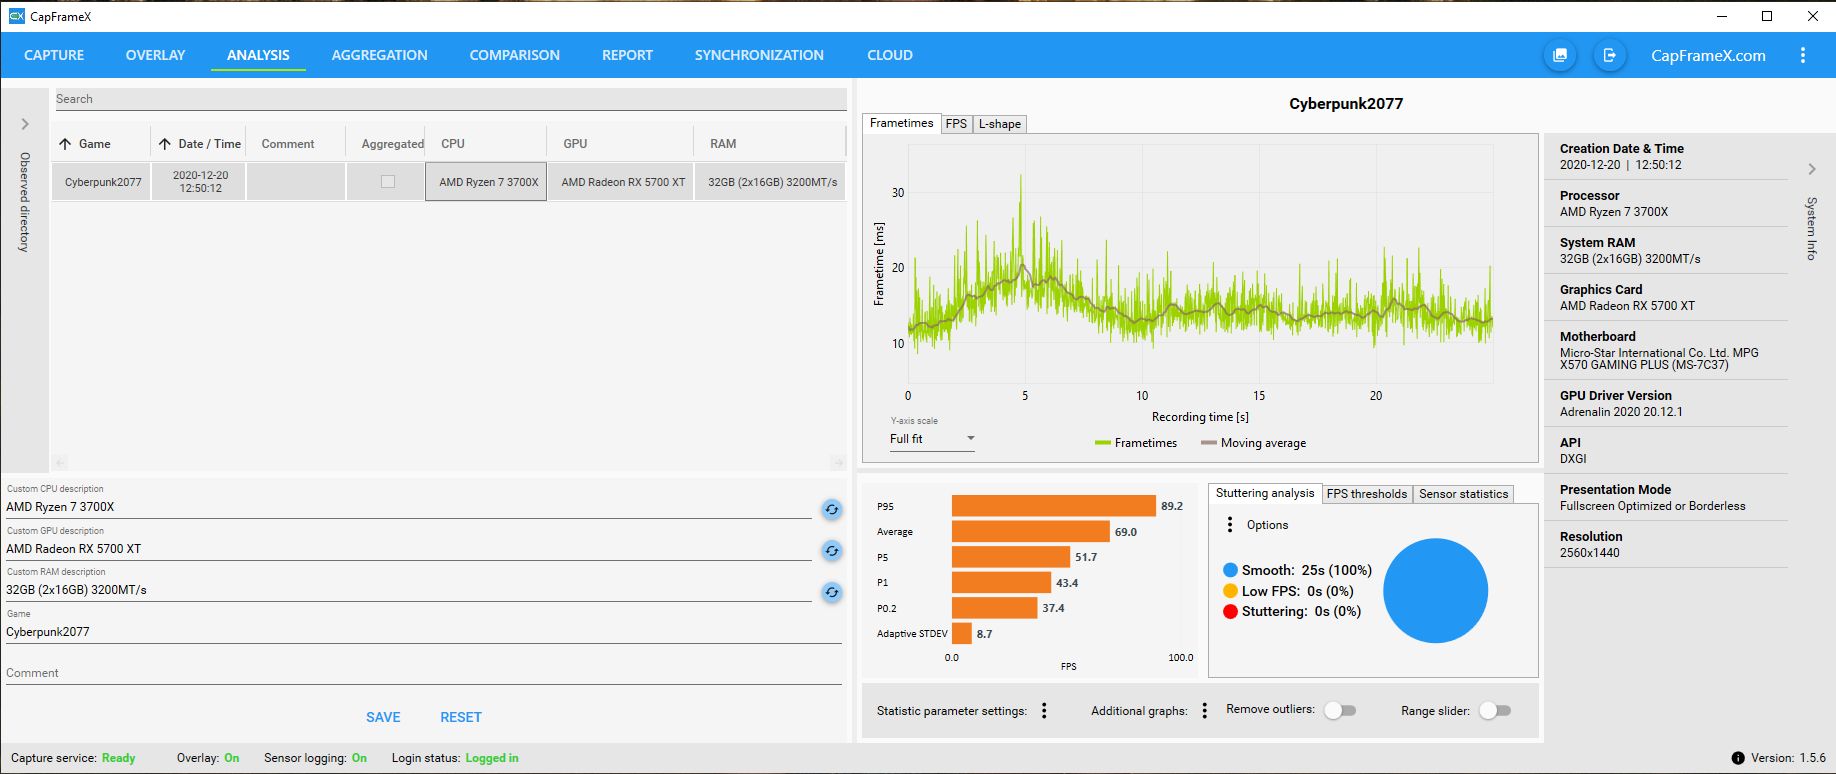Viewport: 1836px width, 774px height.
Task: Reset custom CPU description with refresh icon
Action: 831,509
